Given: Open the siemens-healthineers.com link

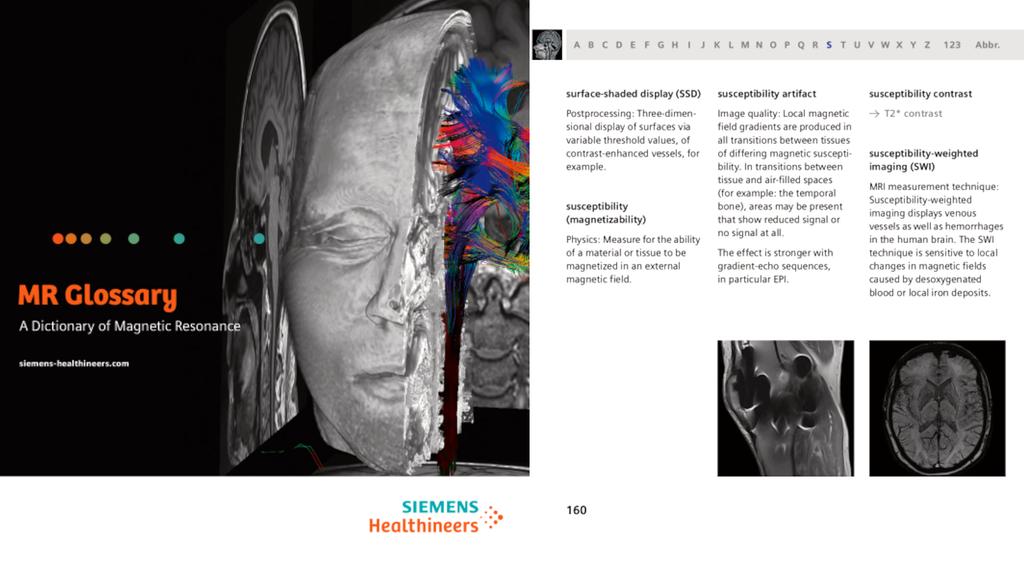Looking at the screenshot, I should (74, 363).
